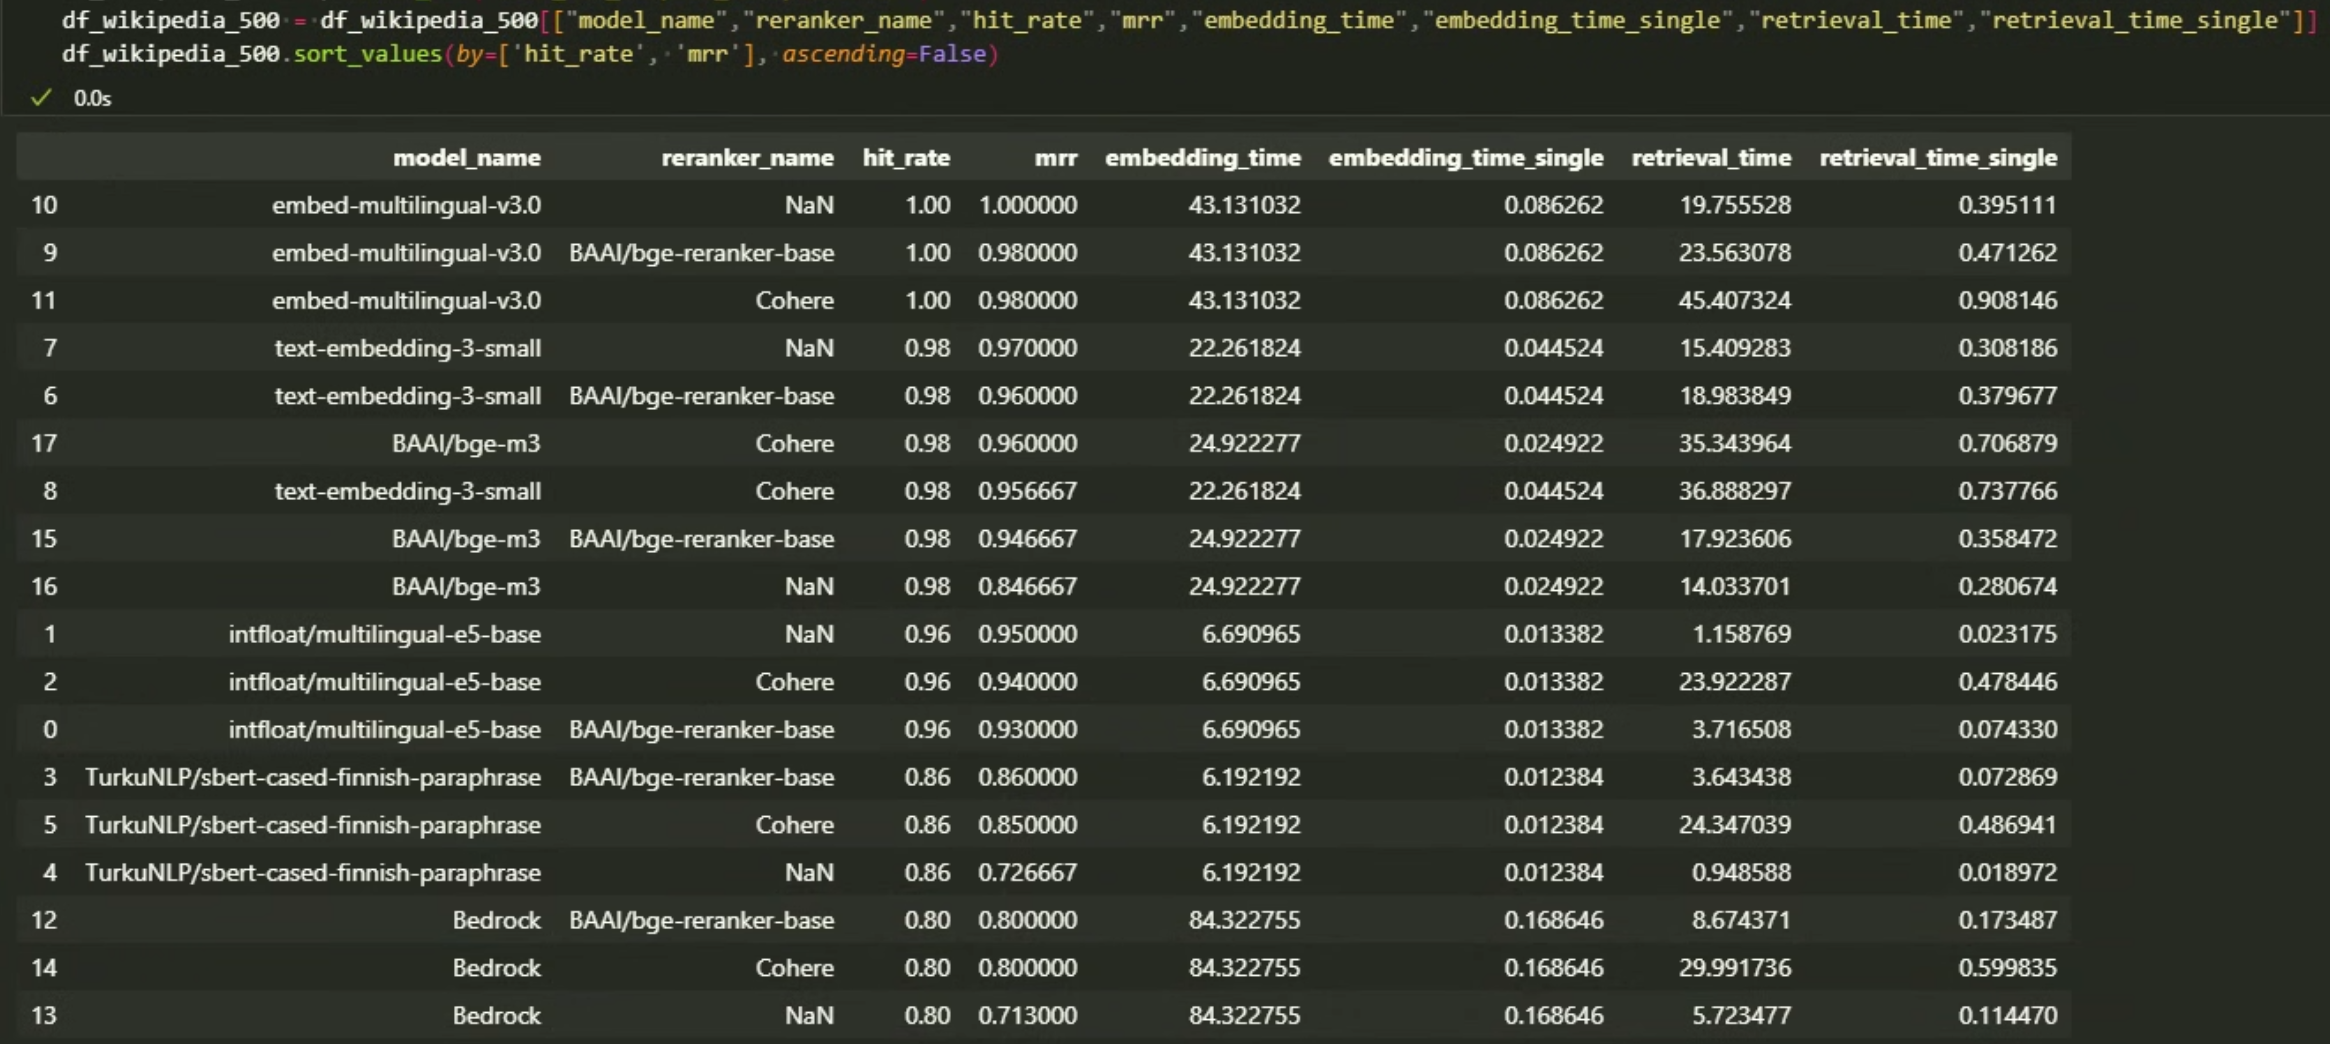Click mrr value 0.713000
This screenshot has width=2330, height=1044.
coord(1028,1016)
